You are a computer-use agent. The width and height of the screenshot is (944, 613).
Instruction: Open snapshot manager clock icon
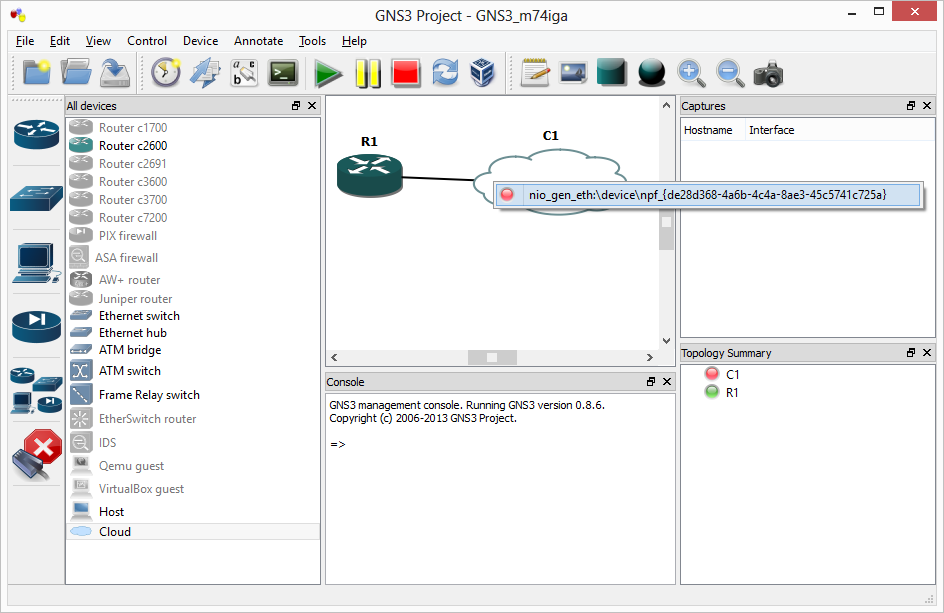click(x=166, y=73)
